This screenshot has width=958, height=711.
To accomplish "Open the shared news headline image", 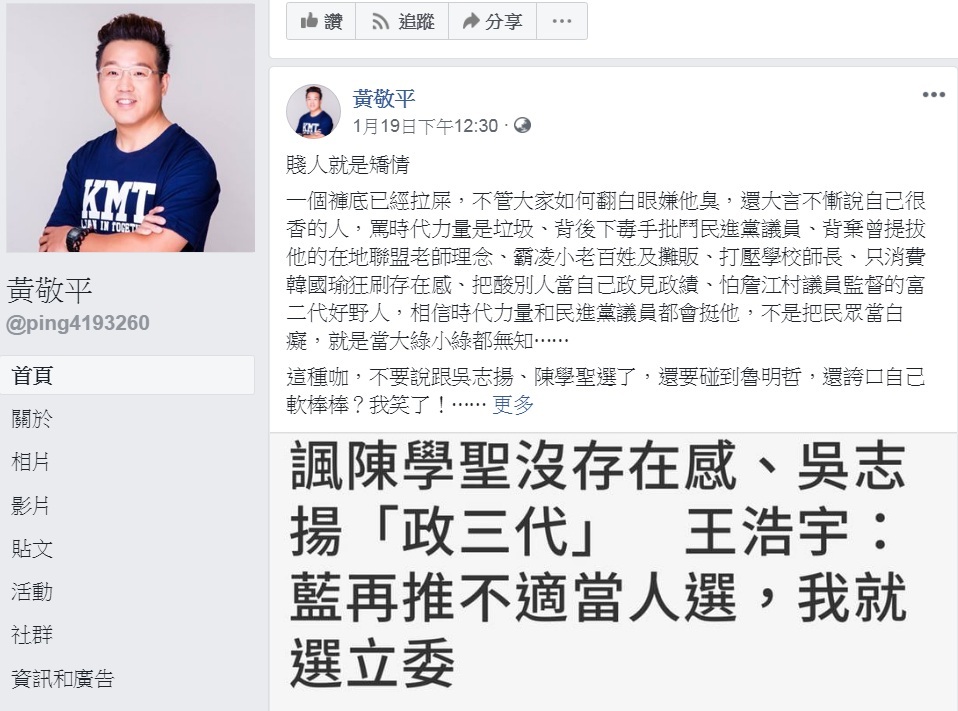I will [613, 572].
